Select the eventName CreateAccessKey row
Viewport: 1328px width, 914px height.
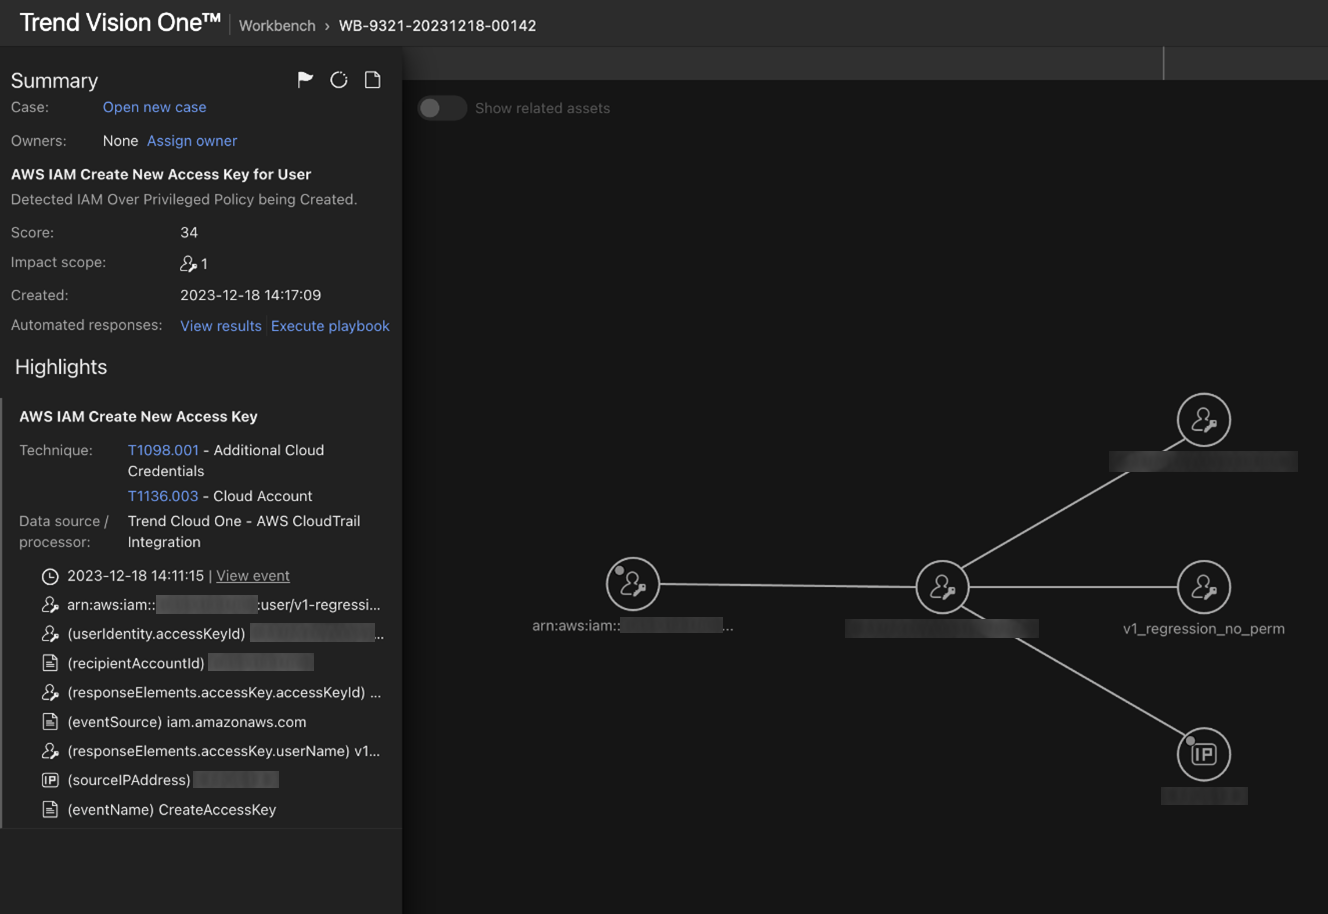point(171,810)
